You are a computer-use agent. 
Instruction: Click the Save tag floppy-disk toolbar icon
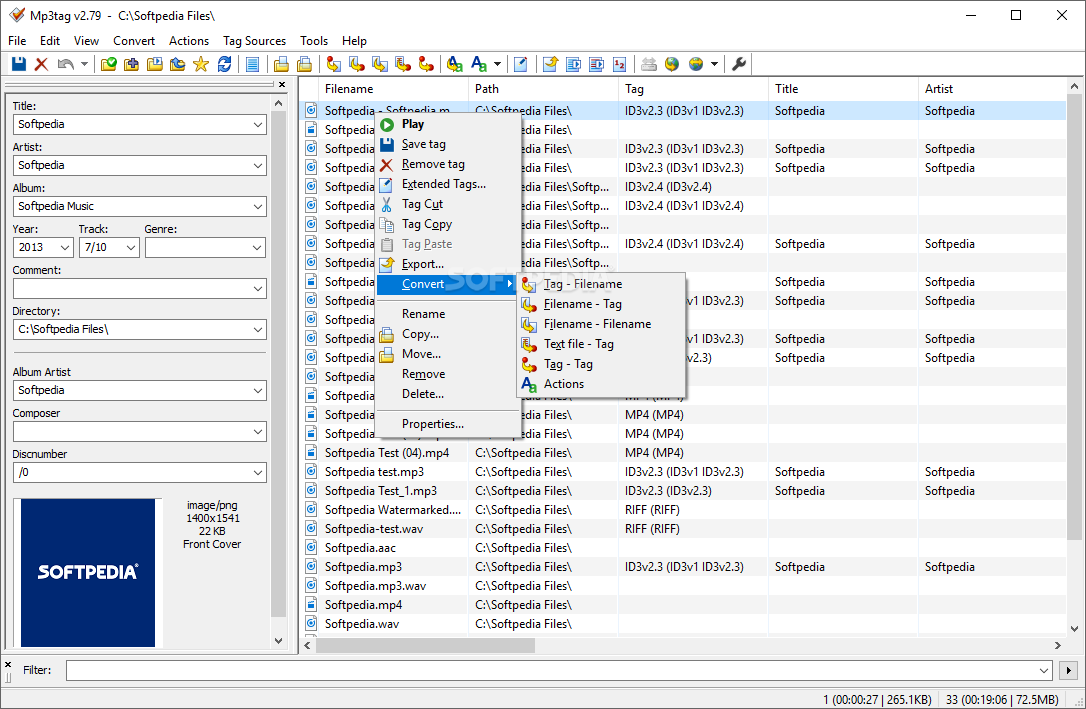tap(19, 64)
